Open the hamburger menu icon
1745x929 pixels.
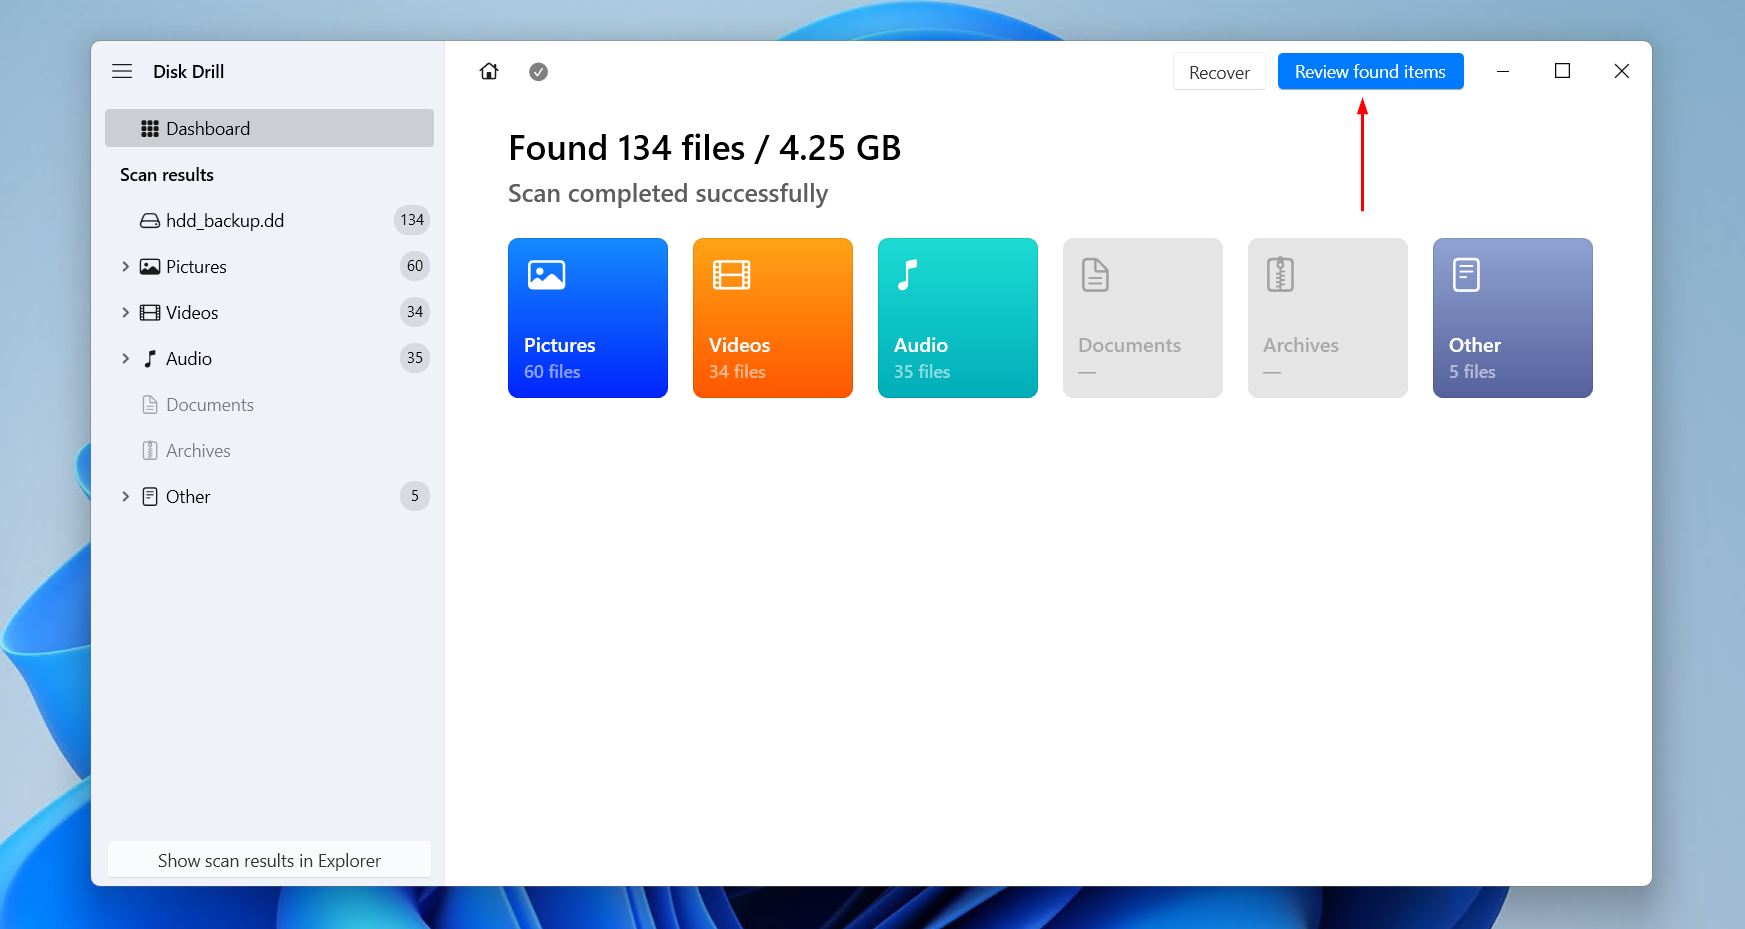[122, 71]
